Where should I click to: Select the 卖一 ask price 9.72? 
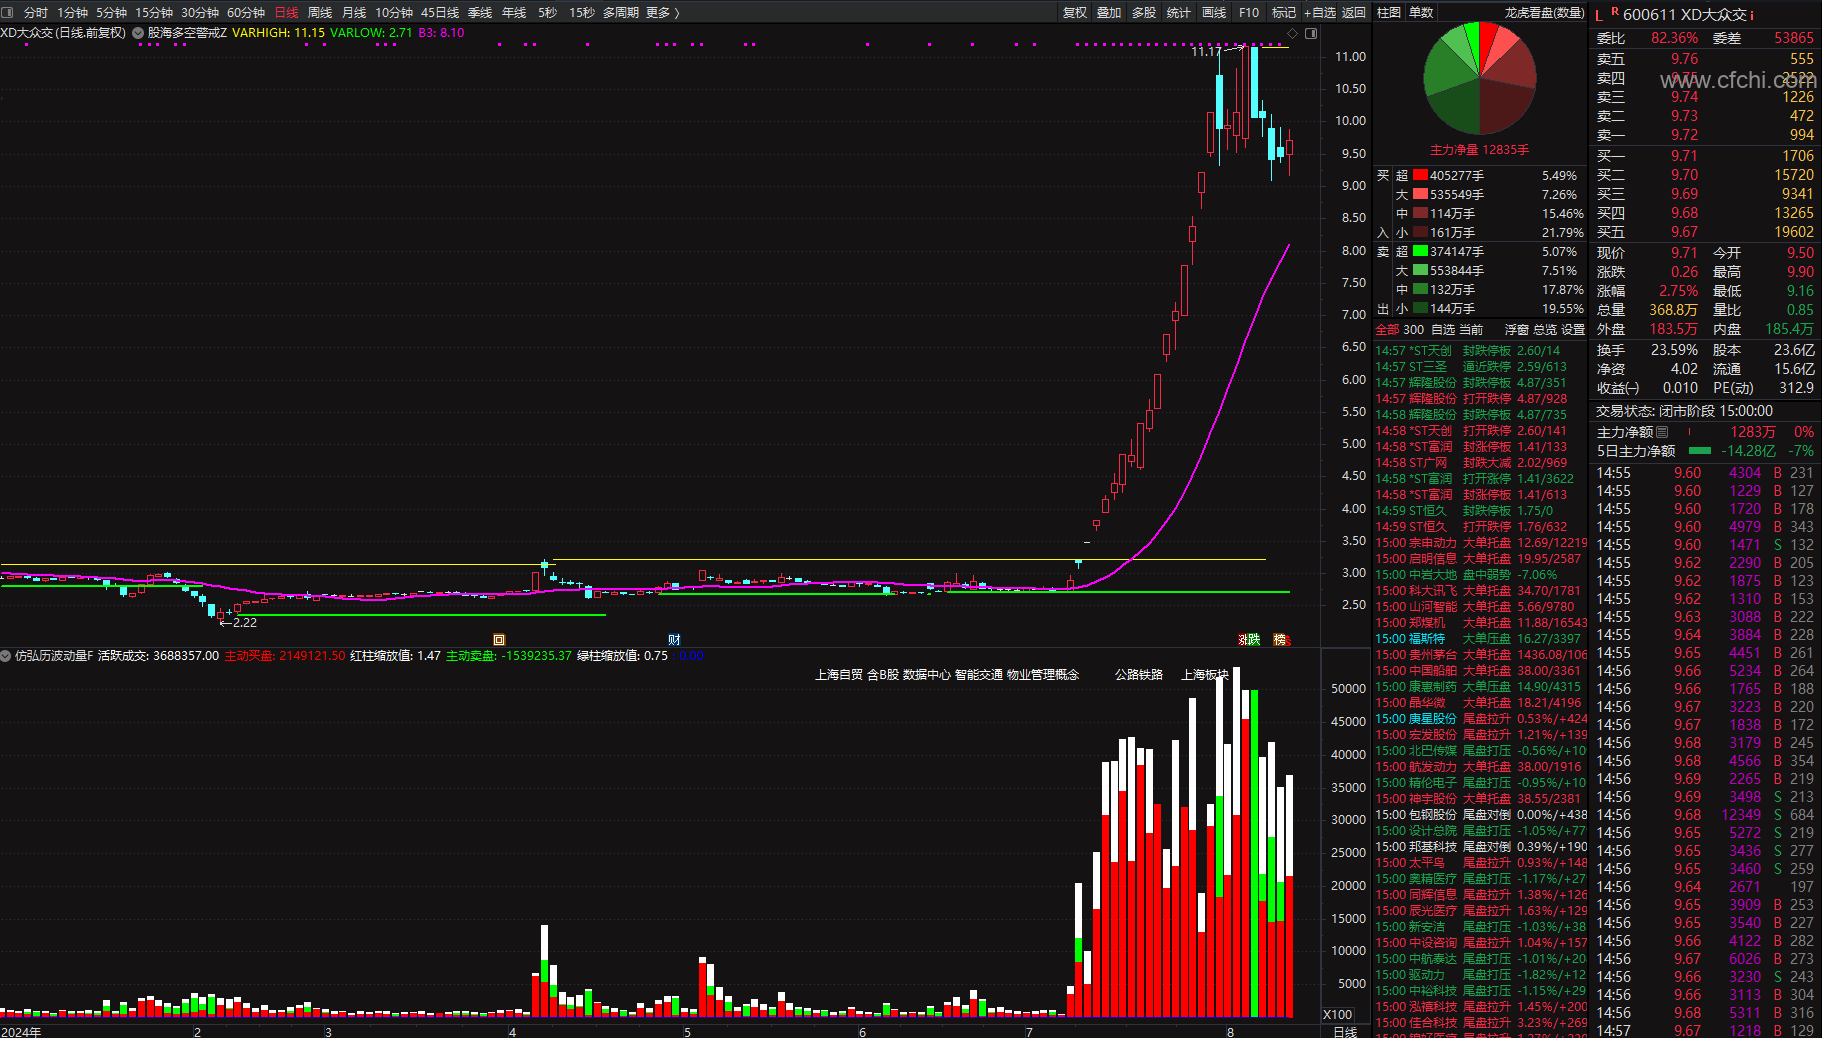coord(1684,135)
